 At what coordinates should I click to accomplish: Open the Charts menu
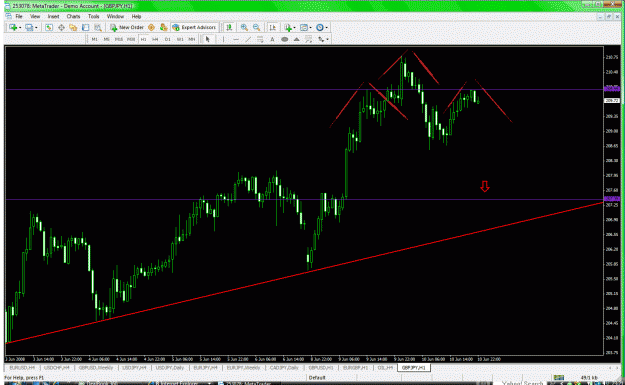pos(73,16)
